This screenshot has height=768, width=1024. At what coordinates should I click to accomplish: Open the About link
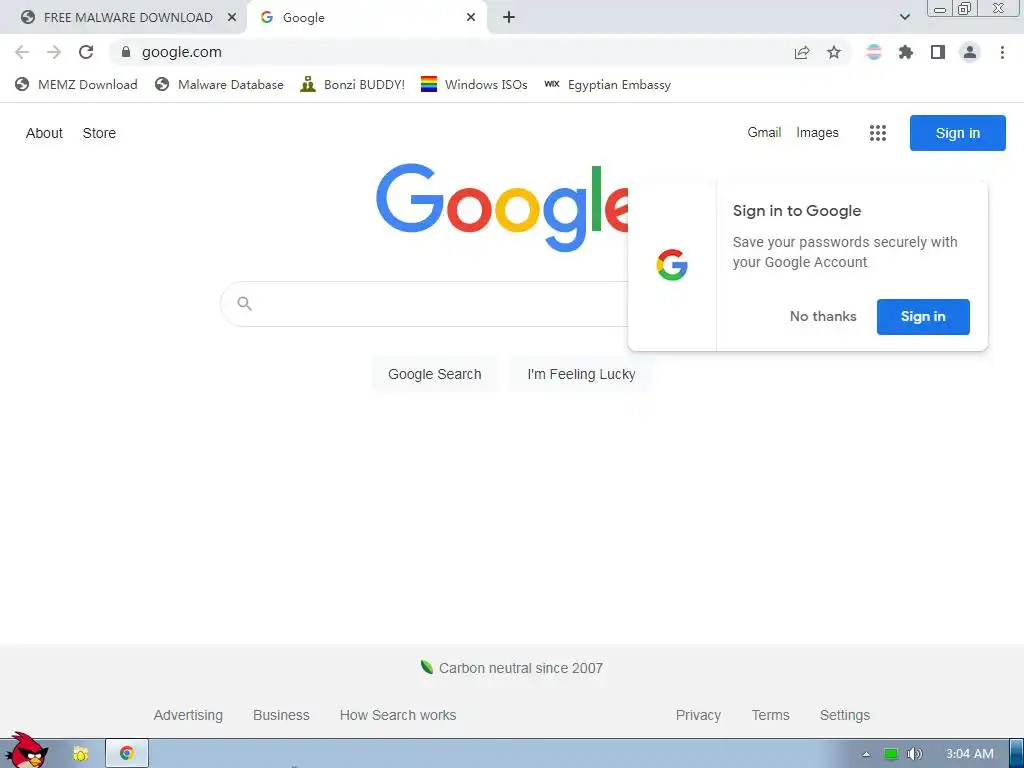44,133
